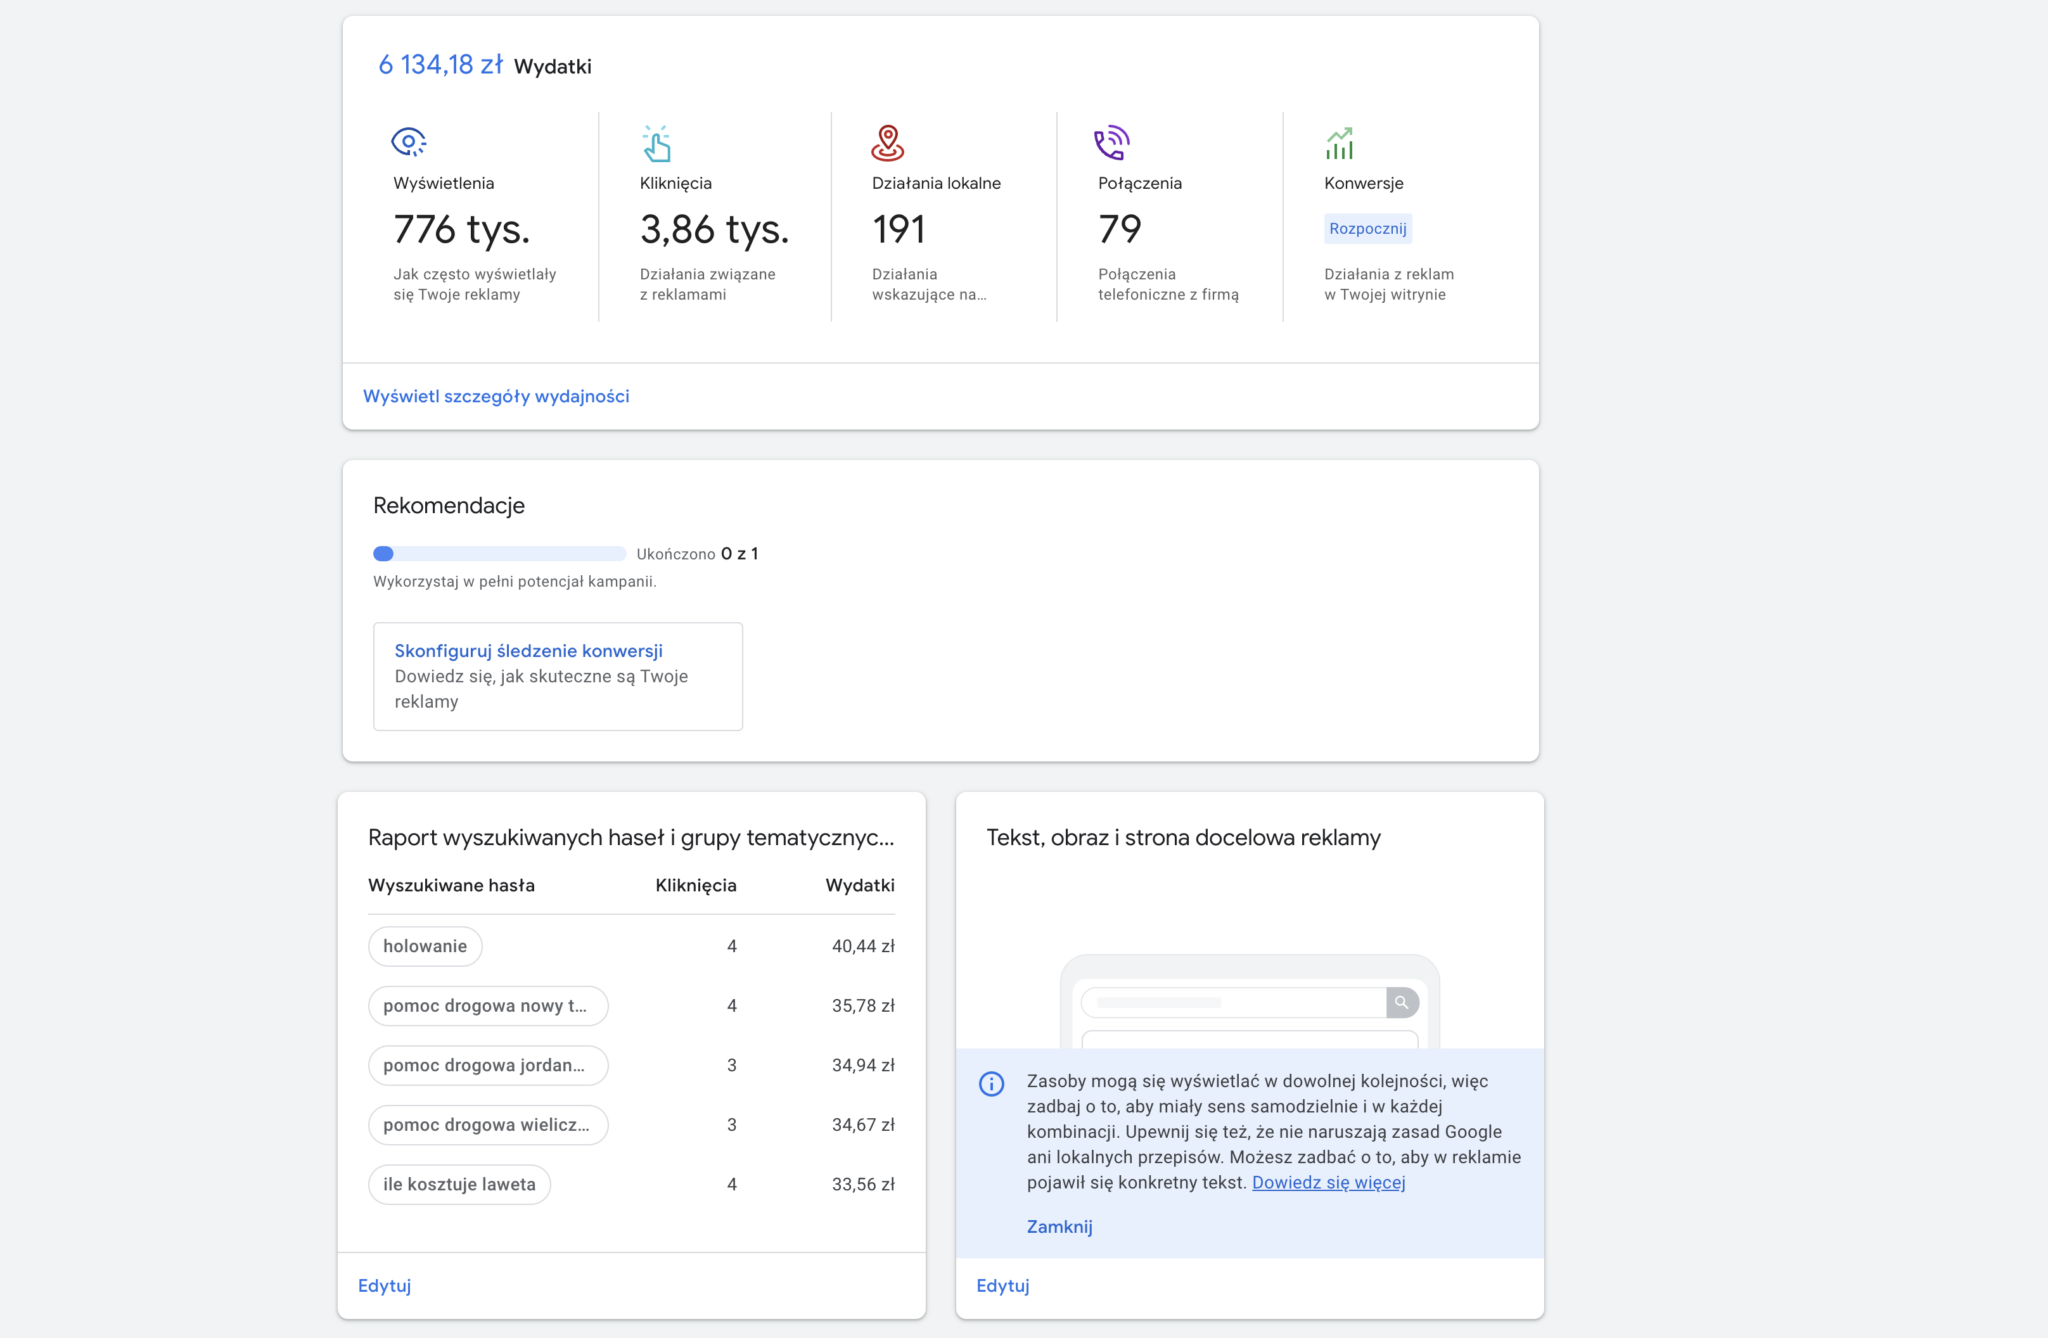The height and width of the screenshot is (1338, 2048).
Task: Click the Dowiedz się więcej link
Action: point(1328,1182)
